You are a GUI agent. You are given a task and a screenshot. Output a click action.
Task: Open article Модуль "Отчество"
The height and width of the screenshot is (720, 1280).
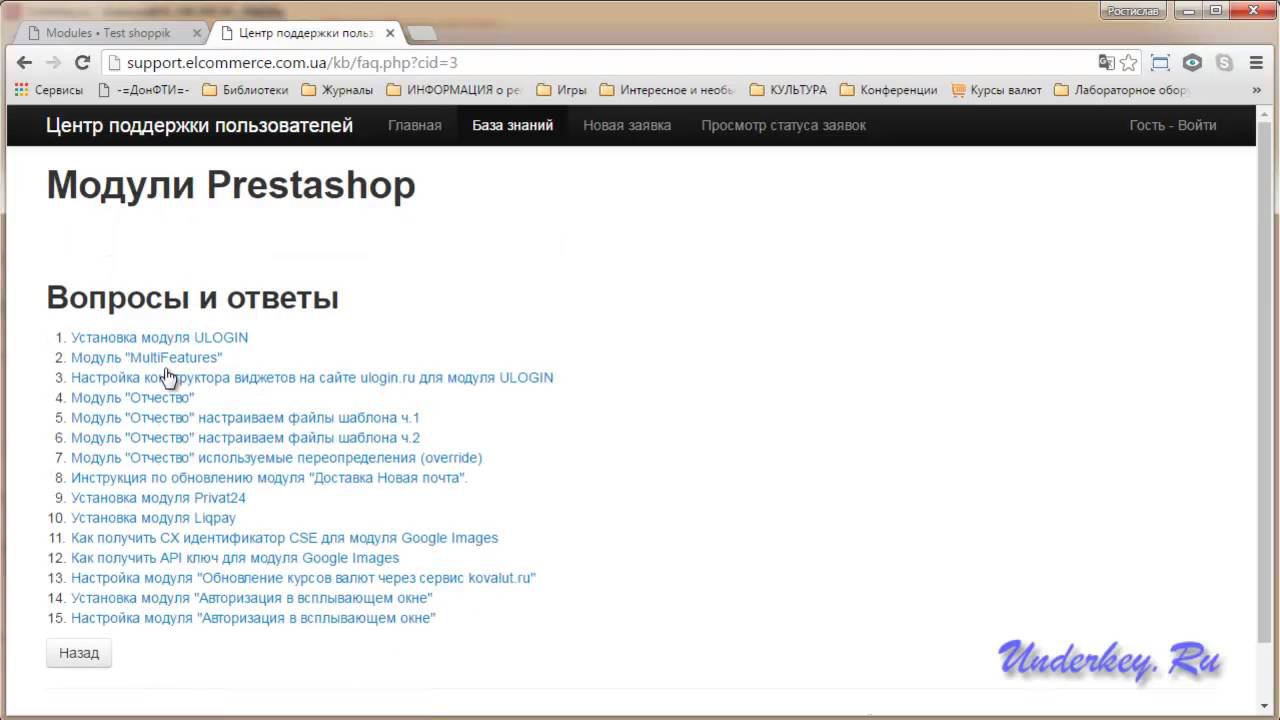[133, 398]
